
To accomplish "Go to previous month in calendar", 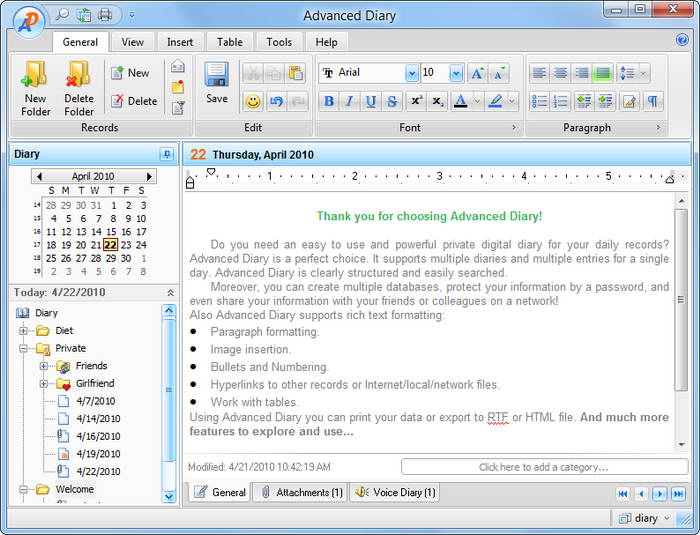I will pos(39,176).
